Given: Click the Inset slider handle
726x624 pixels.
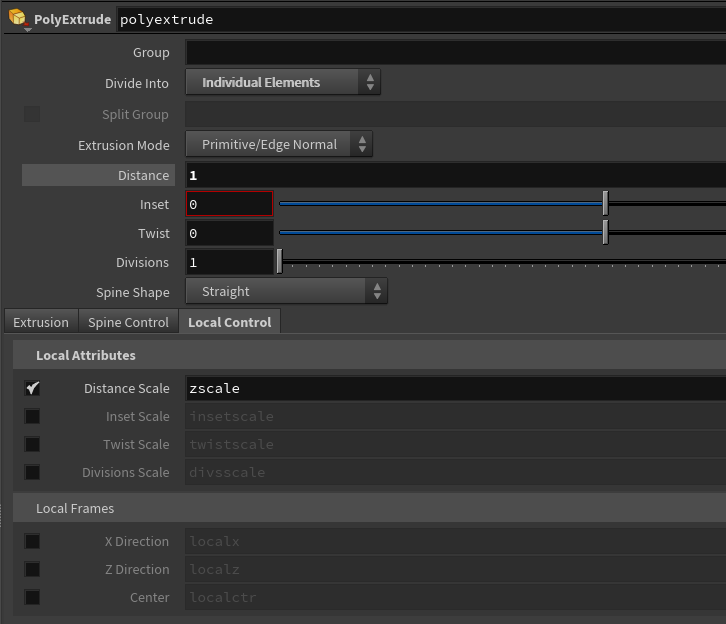Looking at the screenshot, I should coord(605,203).
